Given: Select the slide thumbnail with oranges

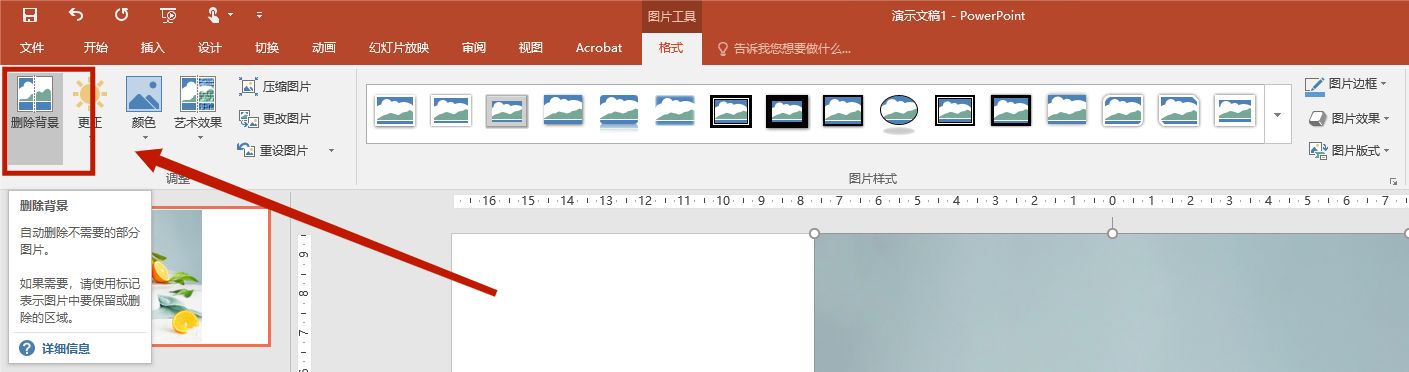Looking at the screenshot, I should [210, 277].
